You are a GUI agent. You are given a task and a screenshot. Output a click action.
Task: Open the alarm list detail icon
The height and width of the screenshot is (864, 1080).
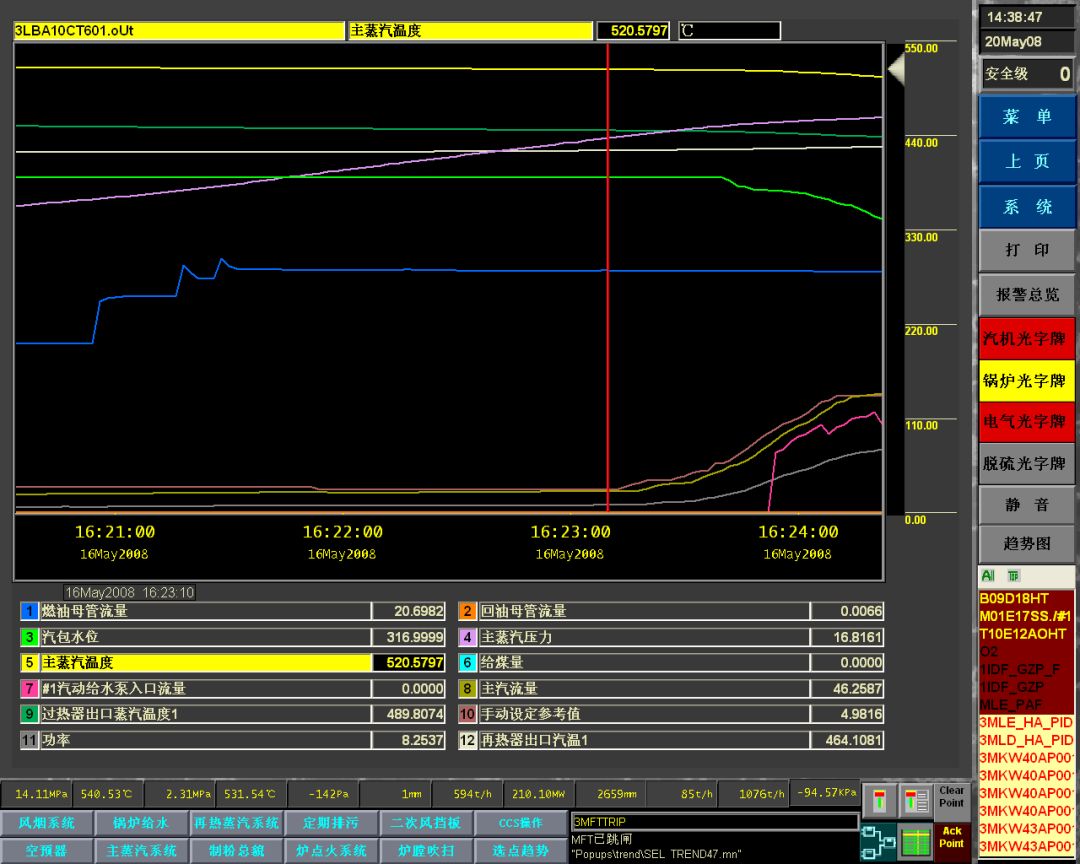tap(915, 801)
